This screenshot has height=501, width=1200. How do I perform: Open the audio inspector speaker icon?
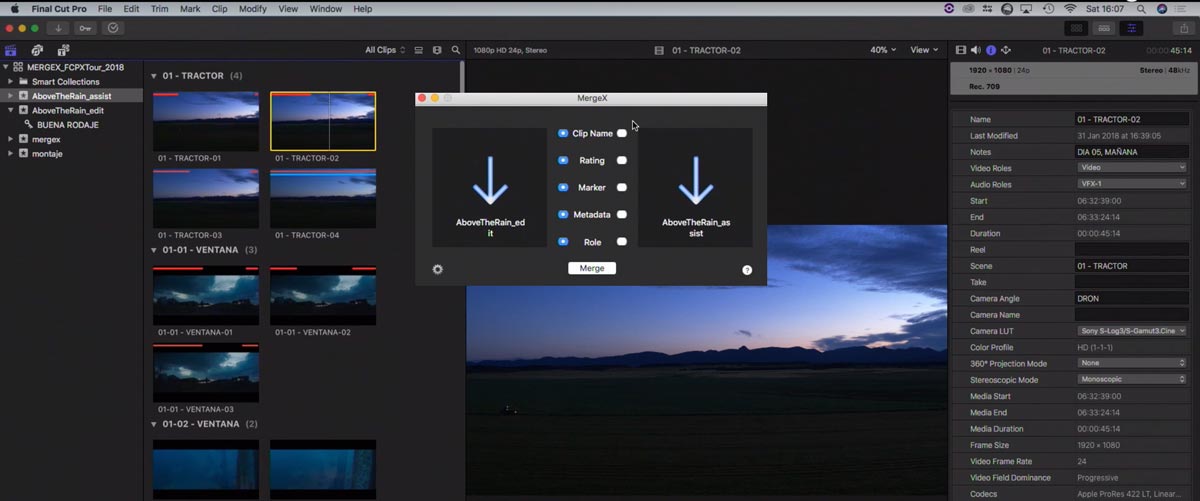[976, 50]
